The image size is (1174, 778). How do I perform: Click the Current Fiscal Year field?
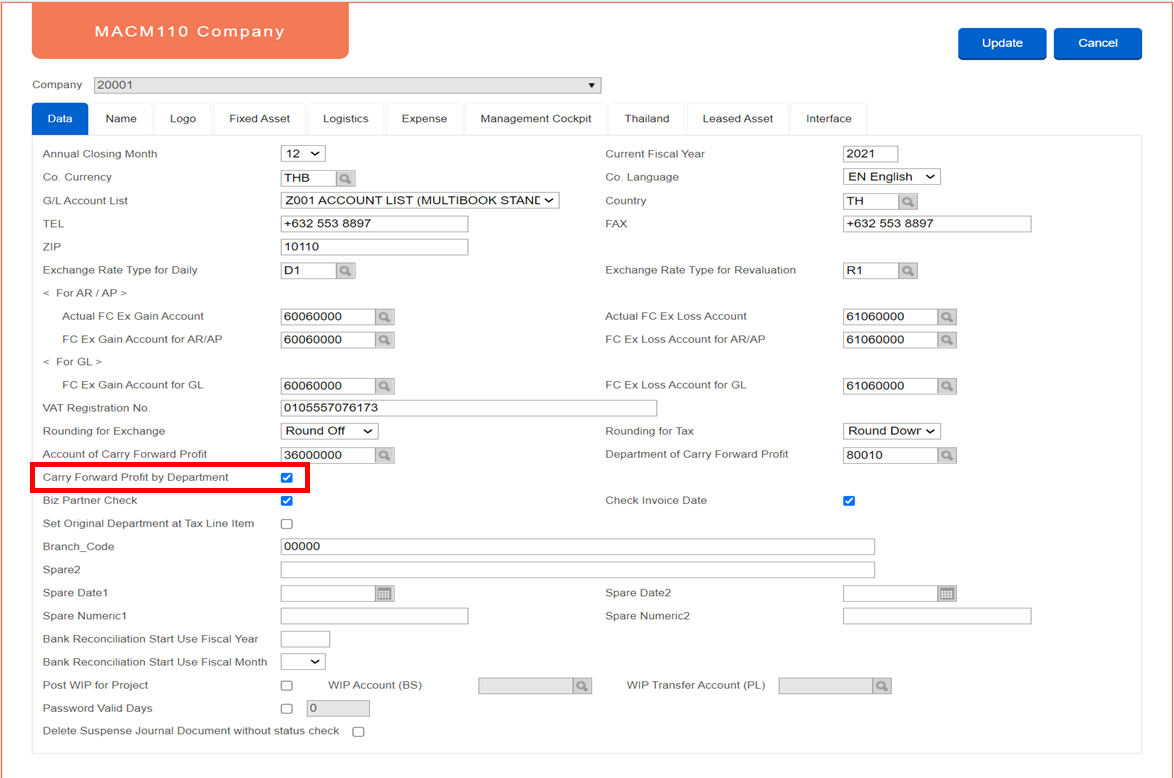tap(870, 154)
